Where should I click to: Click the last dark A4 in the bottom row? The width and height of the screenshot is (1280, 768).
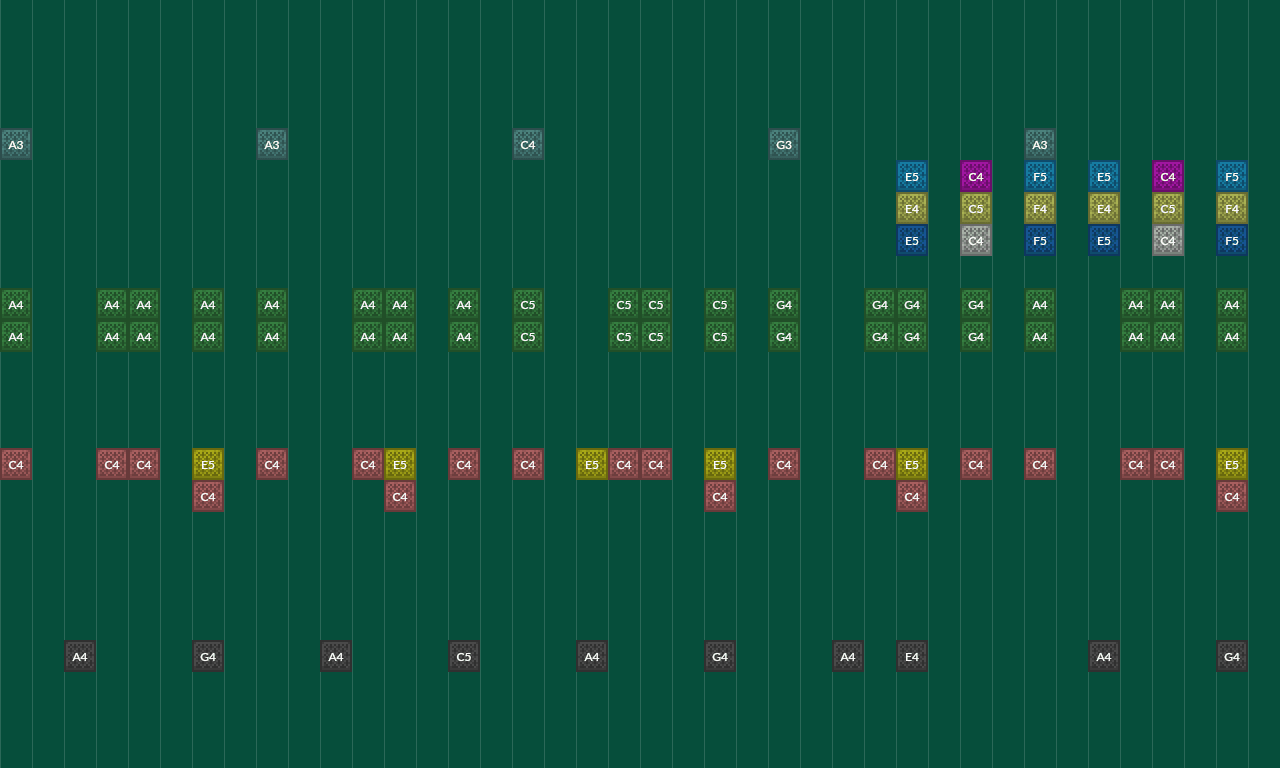pos(1104,656)
